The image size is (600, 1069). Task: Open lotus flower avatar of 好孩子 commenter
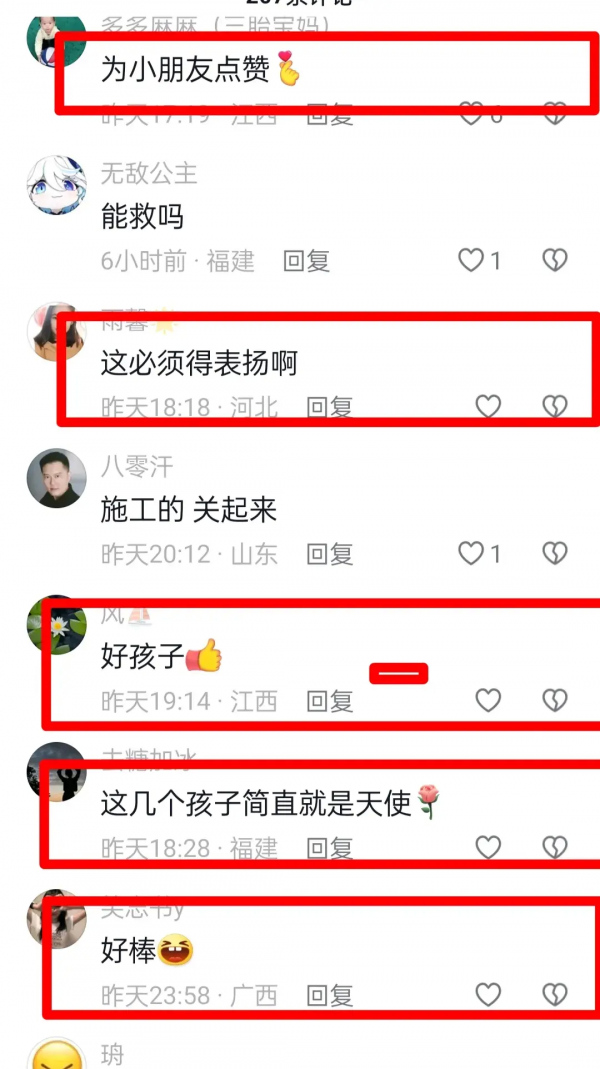(x=57, y=624)
